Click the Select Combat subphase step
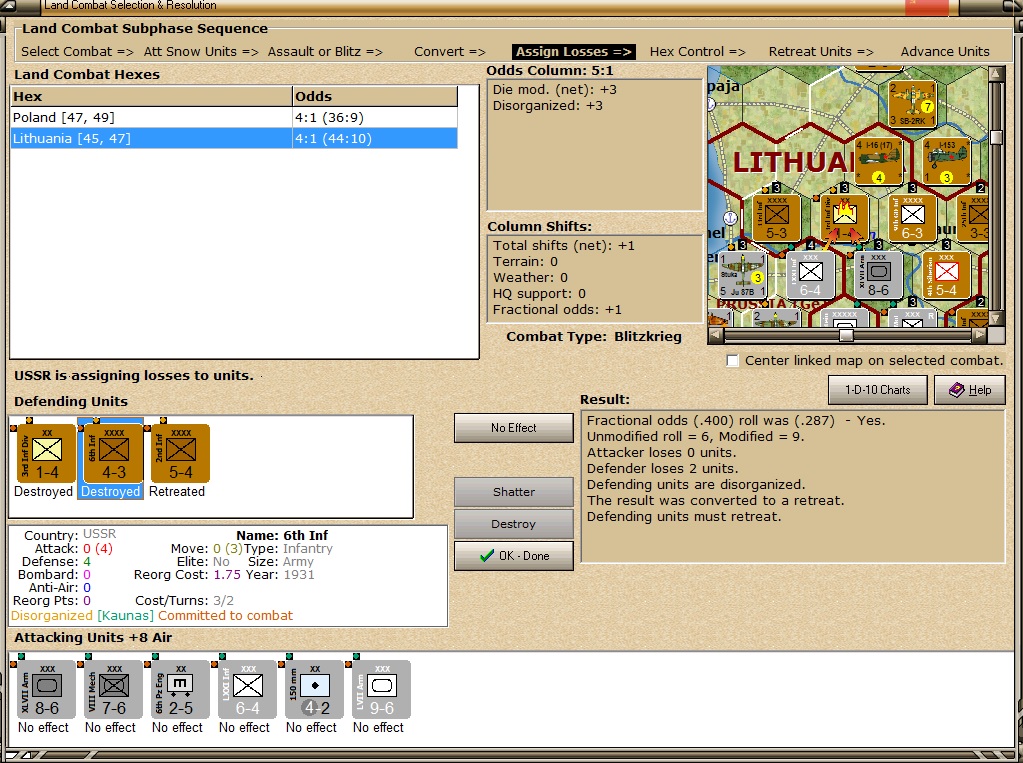1023x763 pixels. click(77, 52)
